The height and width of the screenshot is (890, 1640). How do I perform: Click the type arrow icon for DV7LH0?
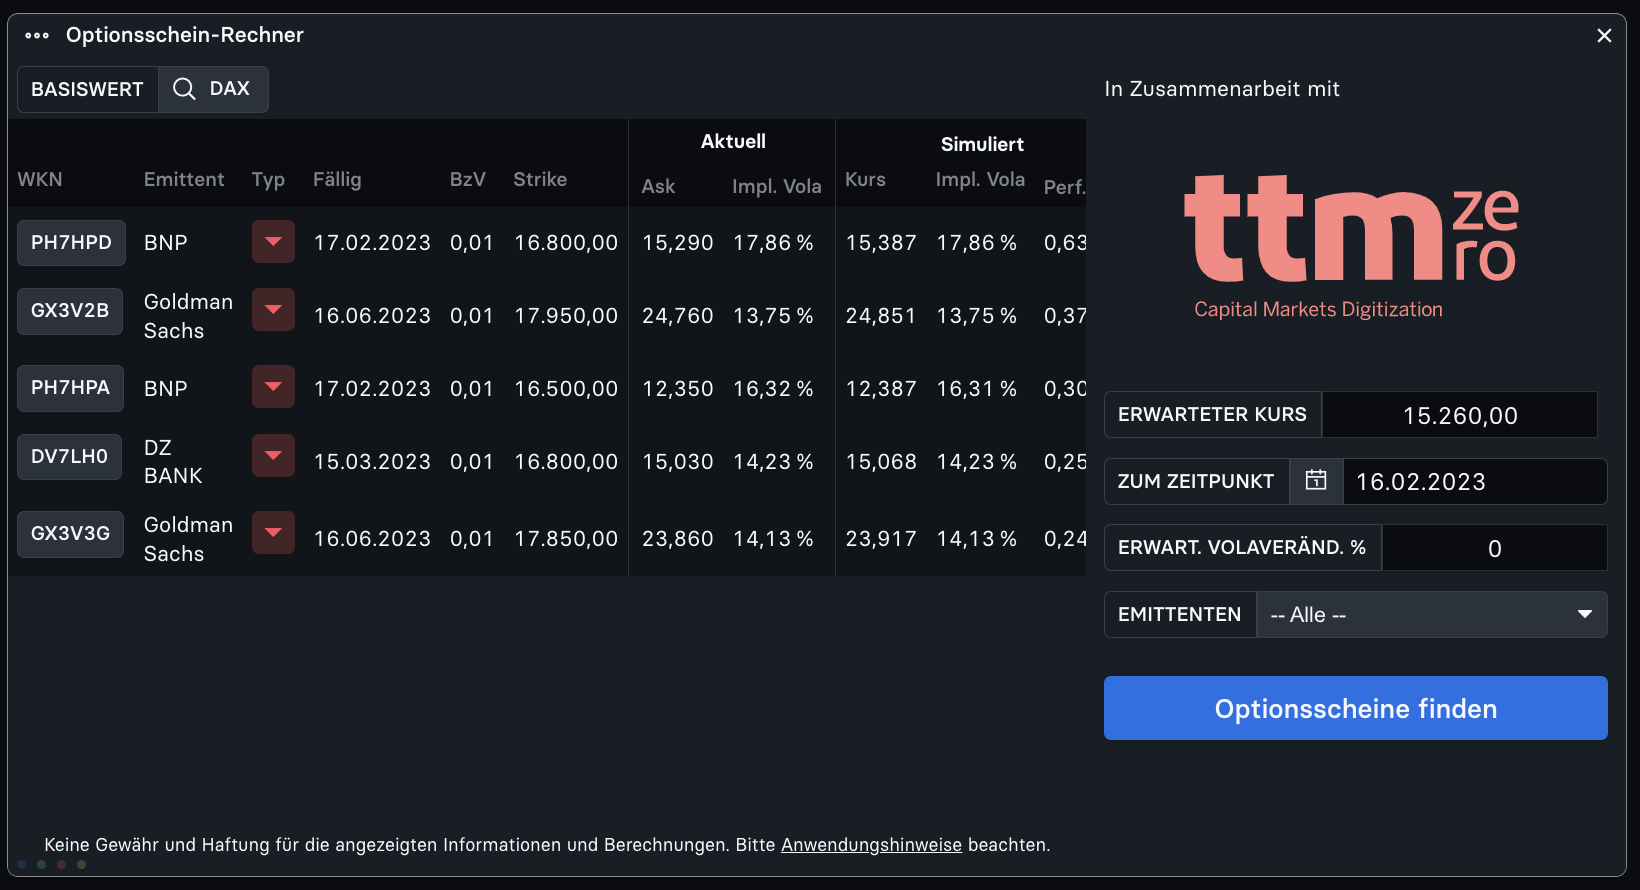[273, 456]
